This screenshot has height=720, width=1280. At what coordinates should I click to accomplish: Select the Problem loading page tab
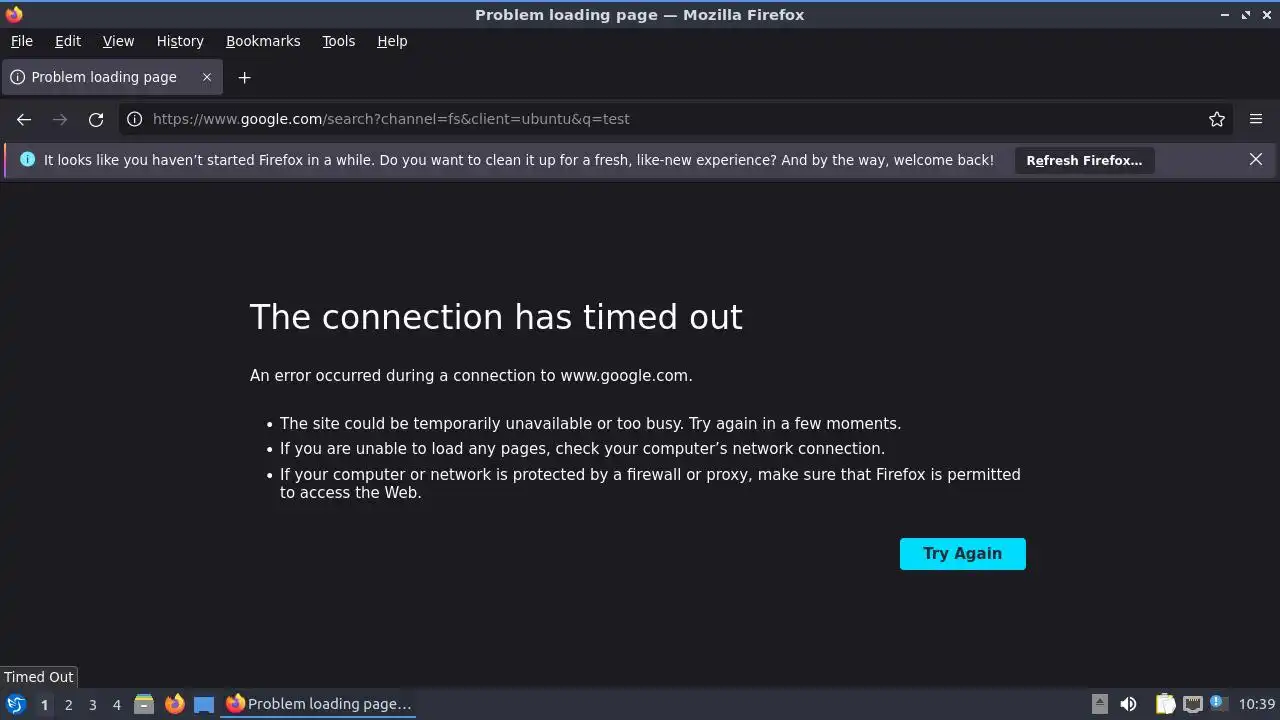coord(110,77)
